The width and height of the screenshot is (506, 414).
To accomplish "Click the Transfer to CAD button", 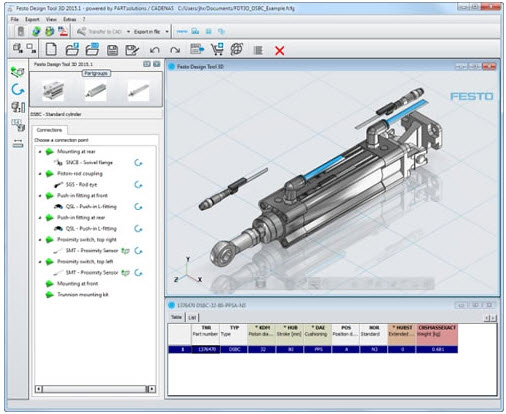I will (x=99, y=32).
